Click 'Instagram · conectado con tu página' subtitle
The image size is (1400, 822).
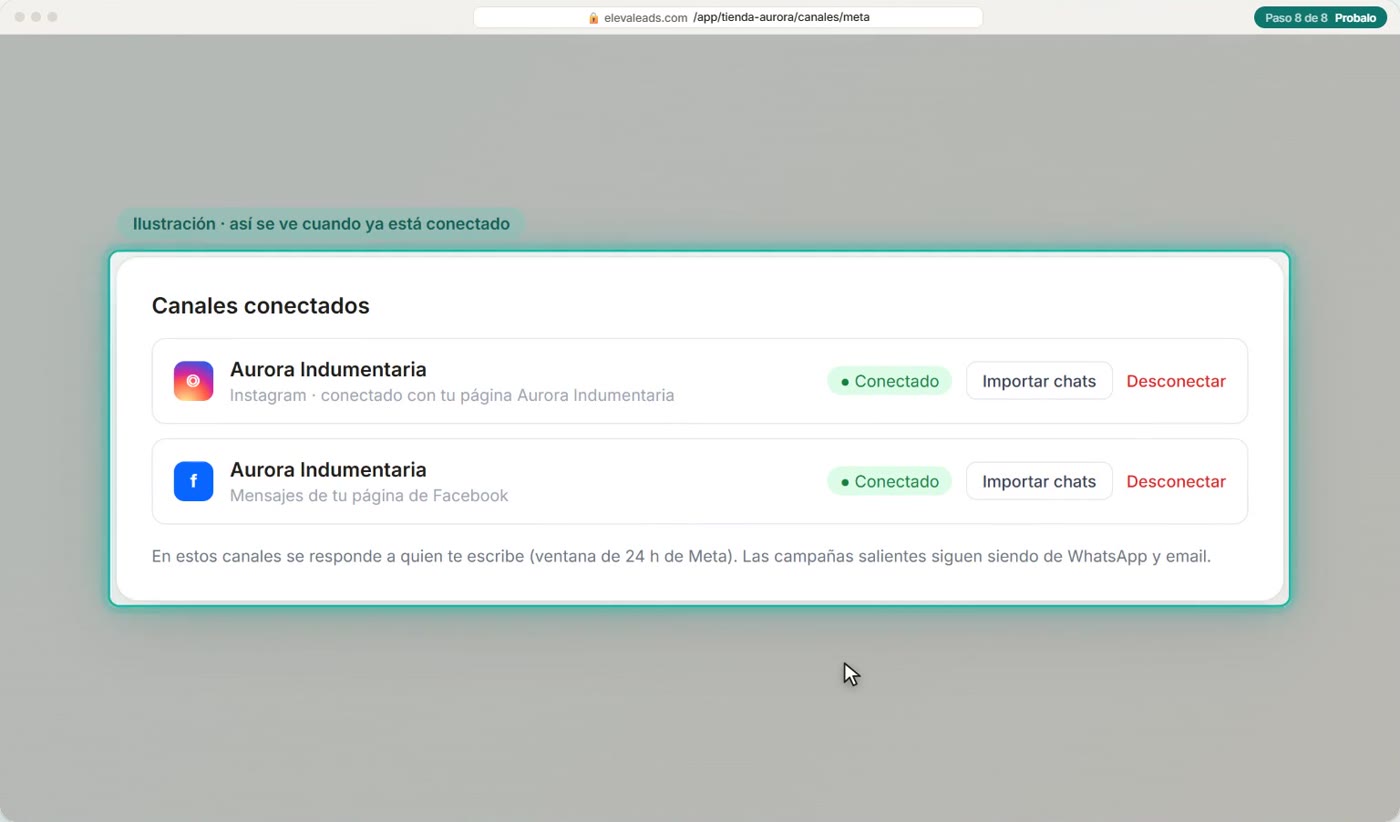[452, 395]
